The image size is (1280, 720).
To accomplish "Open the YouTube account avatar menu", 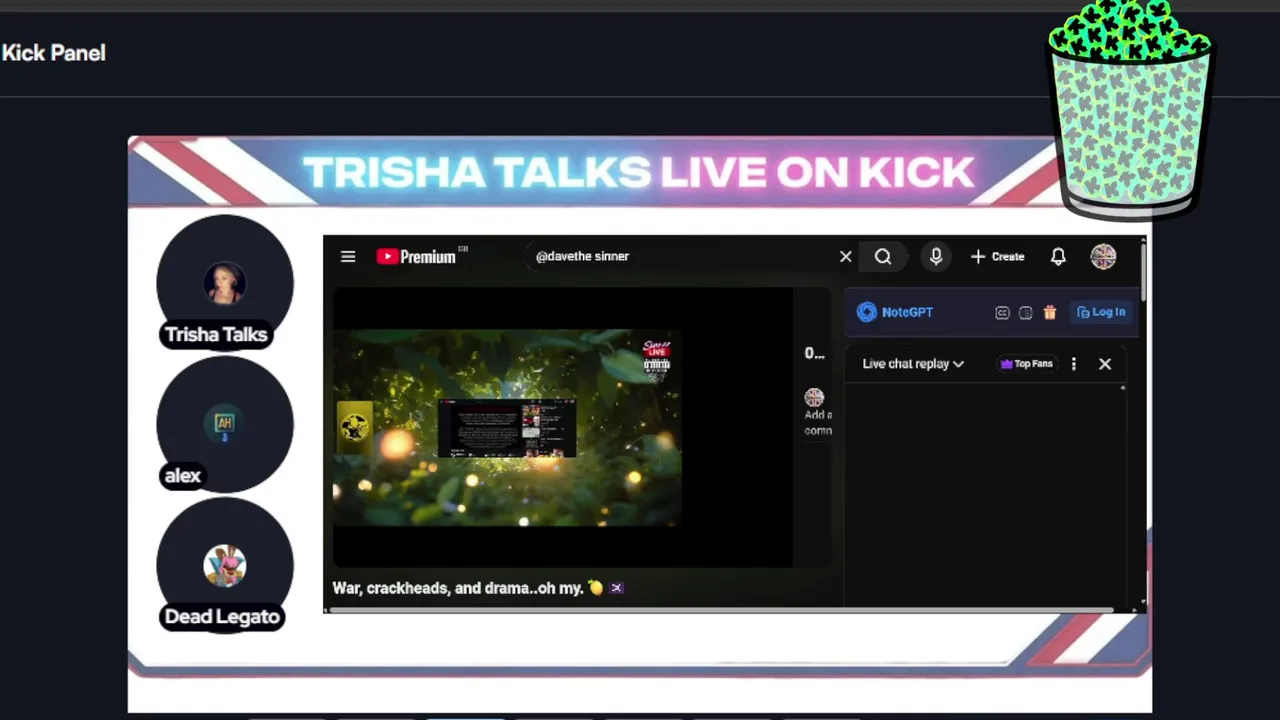I will point(1103,257).
